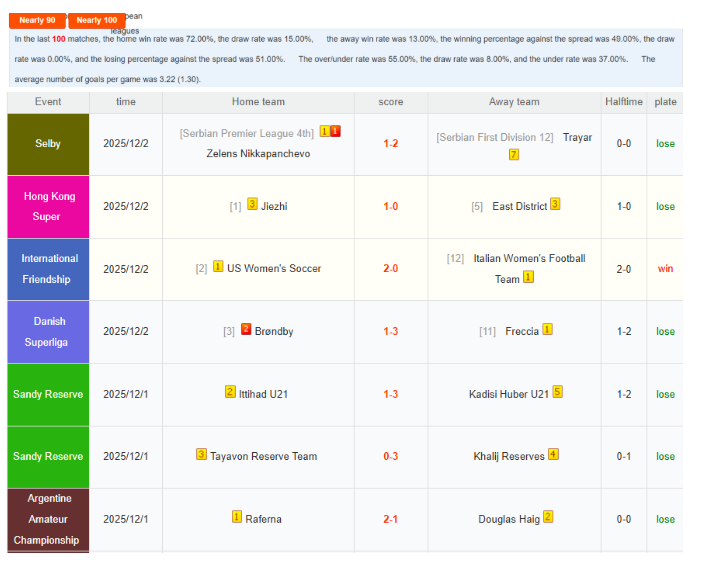Click Brøndby's red card badge
Image resolution: width=709 pixels, height=563 pixels.
pyautogui.click(x=246, y=329)
